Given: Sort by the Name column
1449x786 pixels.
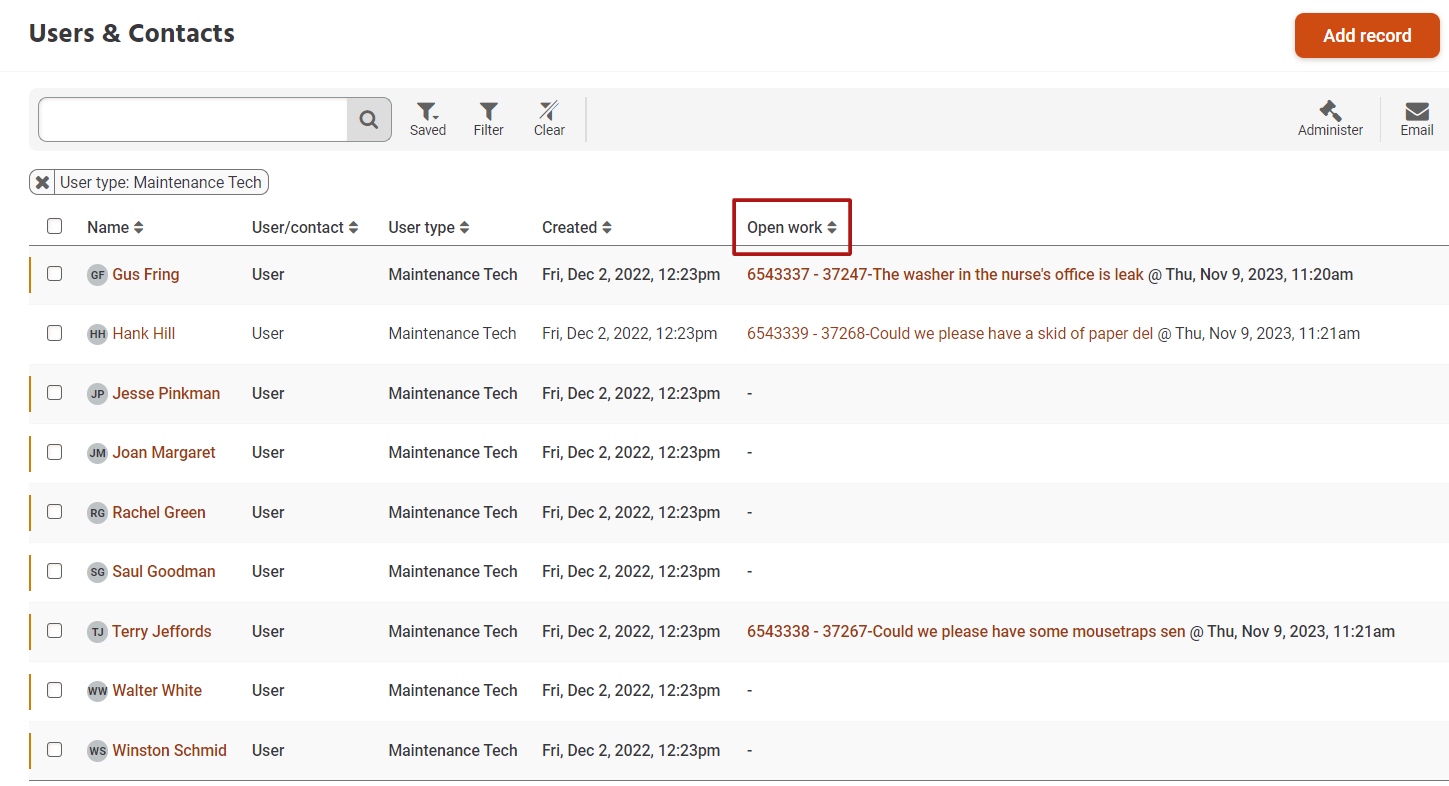Looking at the screenshot, I should point(115,228).
